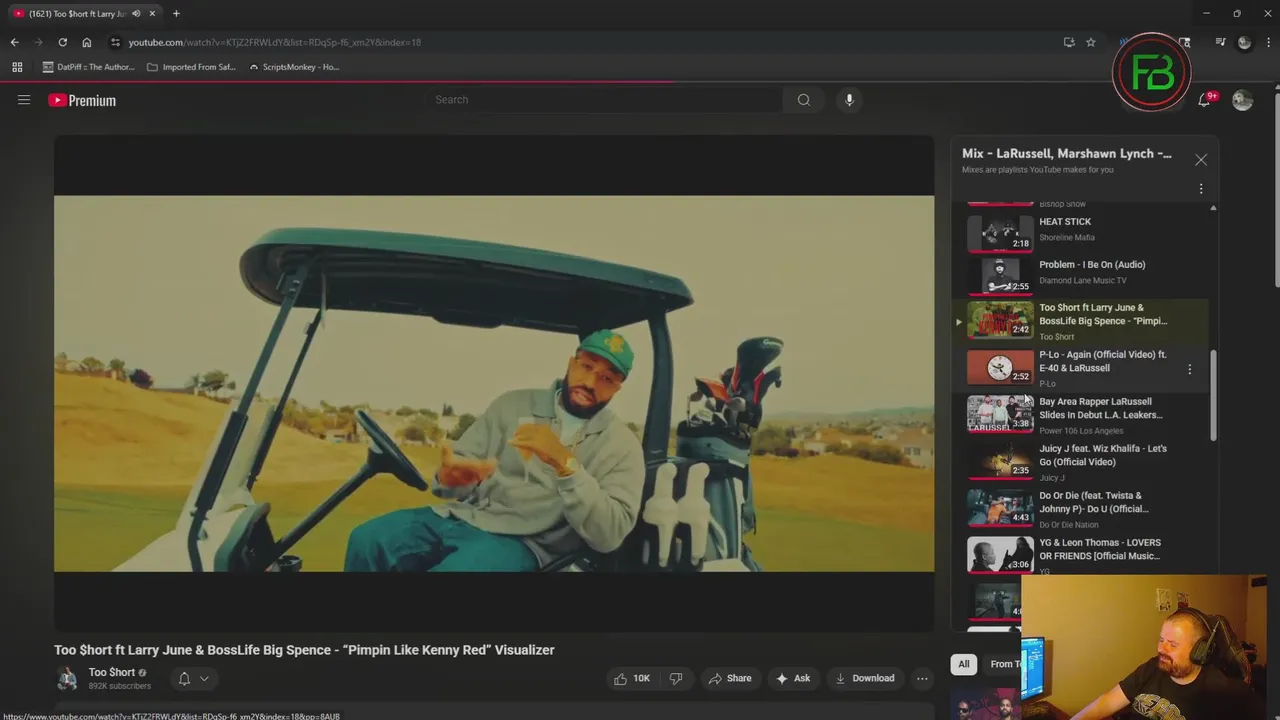Open the Chrome apps grid icon
Viewport: 1280px width, 720px height.
pos(17,67)
